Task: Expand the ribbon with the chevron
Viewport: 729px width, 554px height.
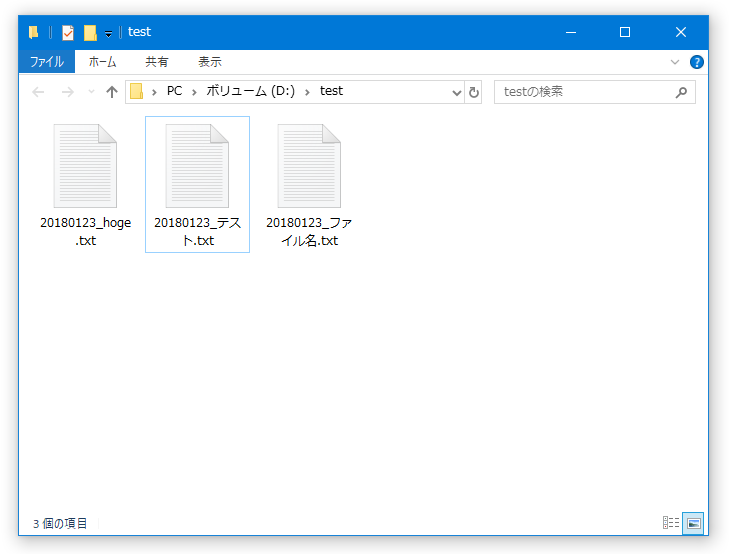Action: click(x=675, y=62)
